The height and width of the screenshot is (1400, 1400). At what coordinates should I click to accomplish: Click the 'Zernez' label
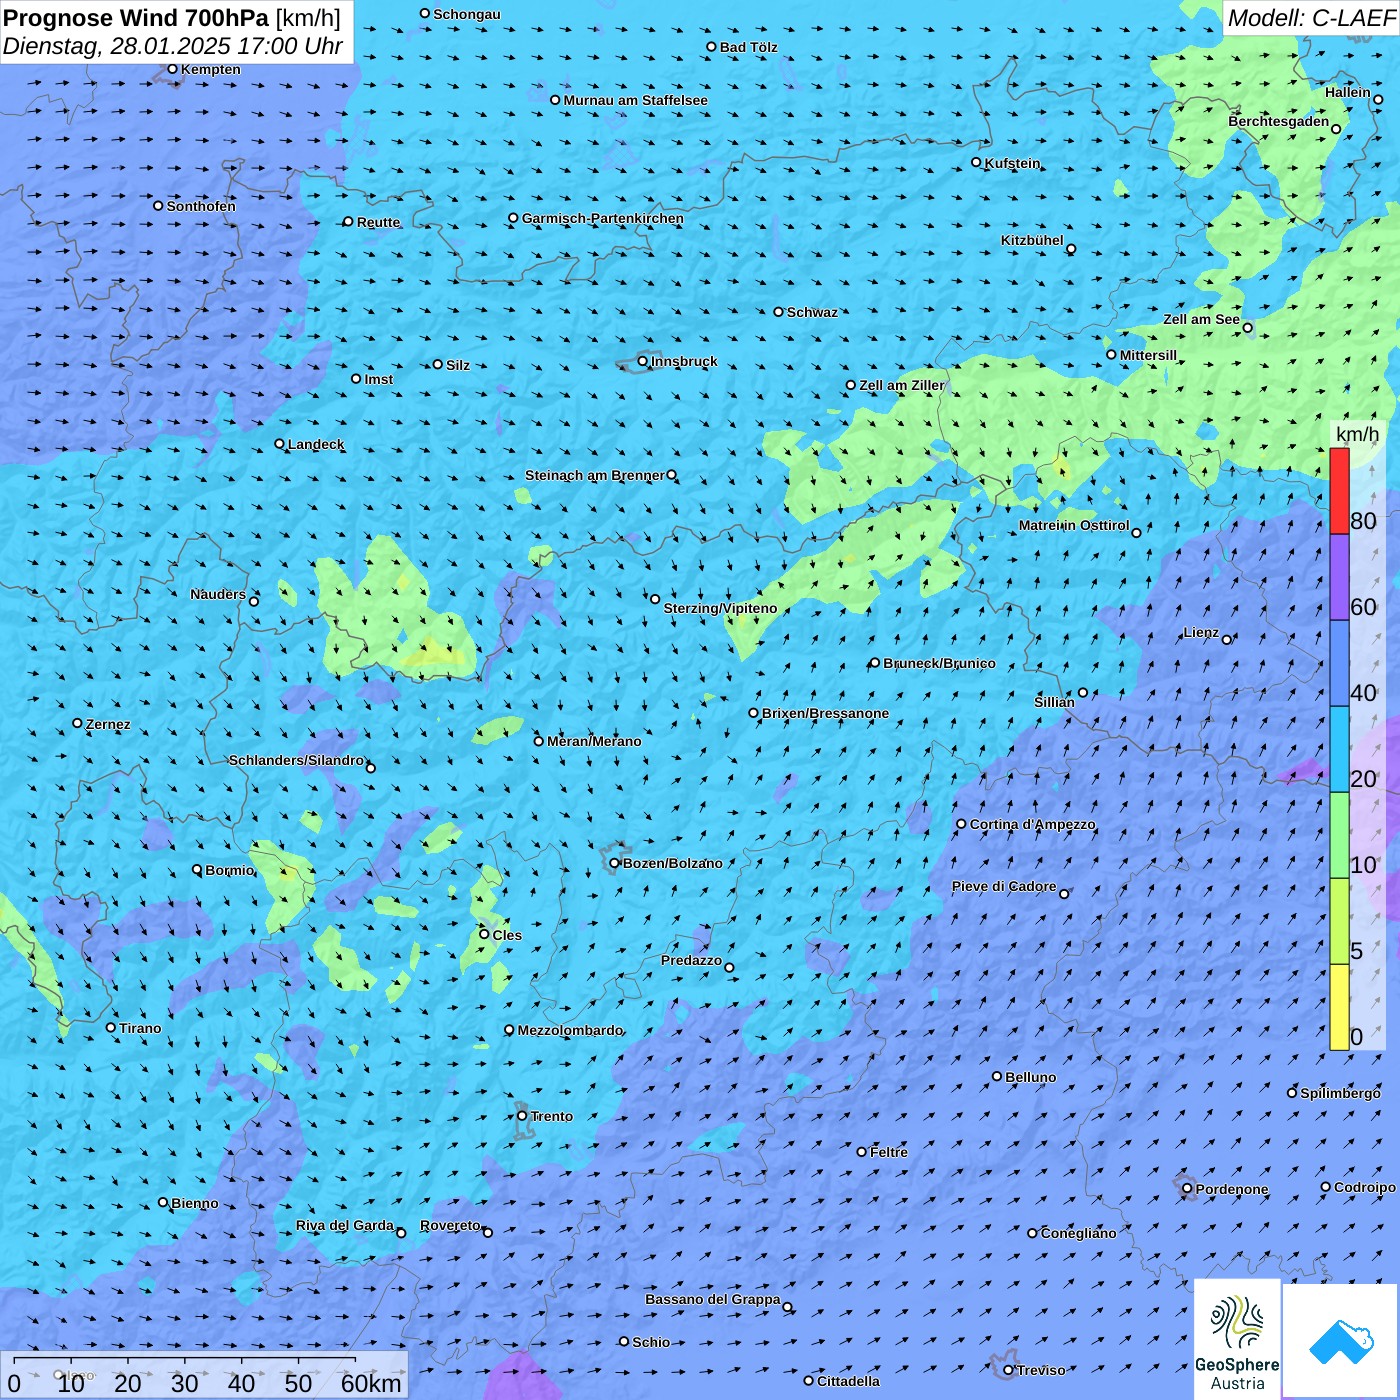(x=108, y=724)
